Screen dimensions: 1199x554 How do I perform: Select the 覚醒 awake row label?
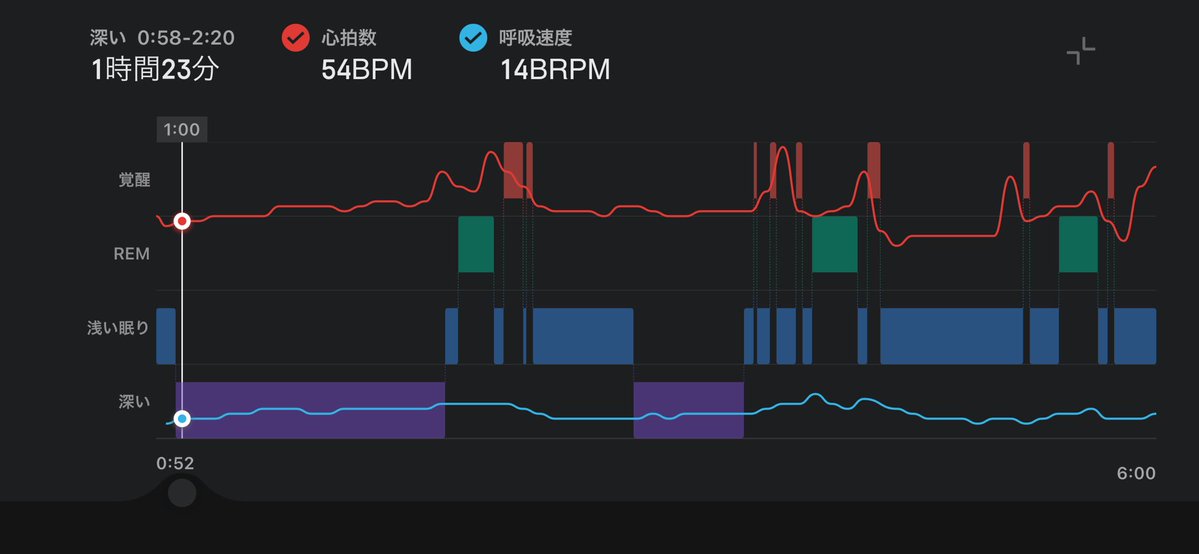[135, 181]
